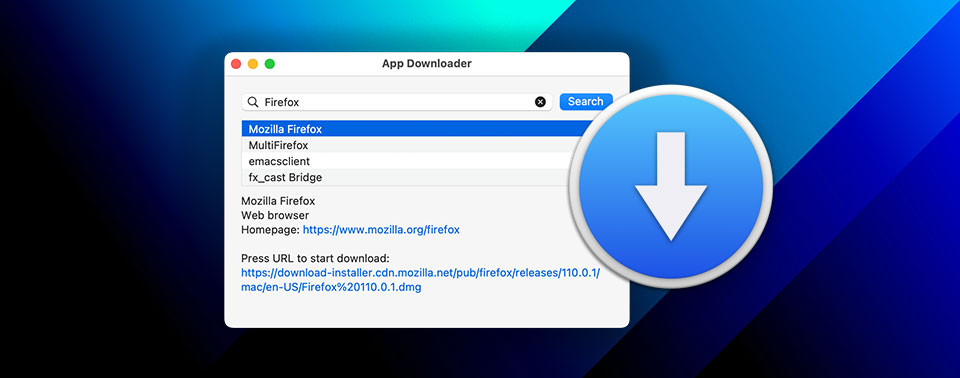This screenshot has width=960, height=378.
Task: Maximize the App Downloader window
Action: pyautogui.click(x=269, y=64)
